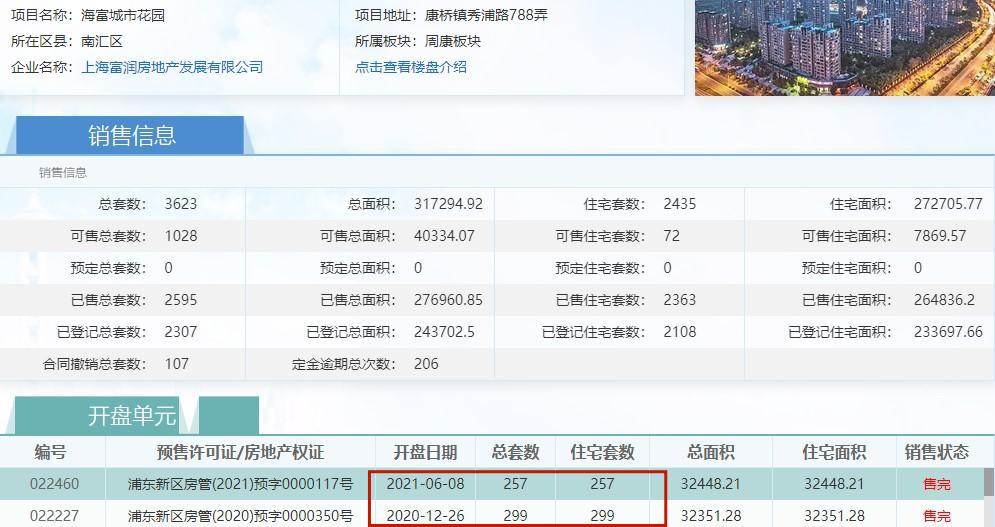The width and height of the screenshot is (995, 527).
Task: Open the 上海富润房地产发展有限公司 company link
Action: [172, 67]
